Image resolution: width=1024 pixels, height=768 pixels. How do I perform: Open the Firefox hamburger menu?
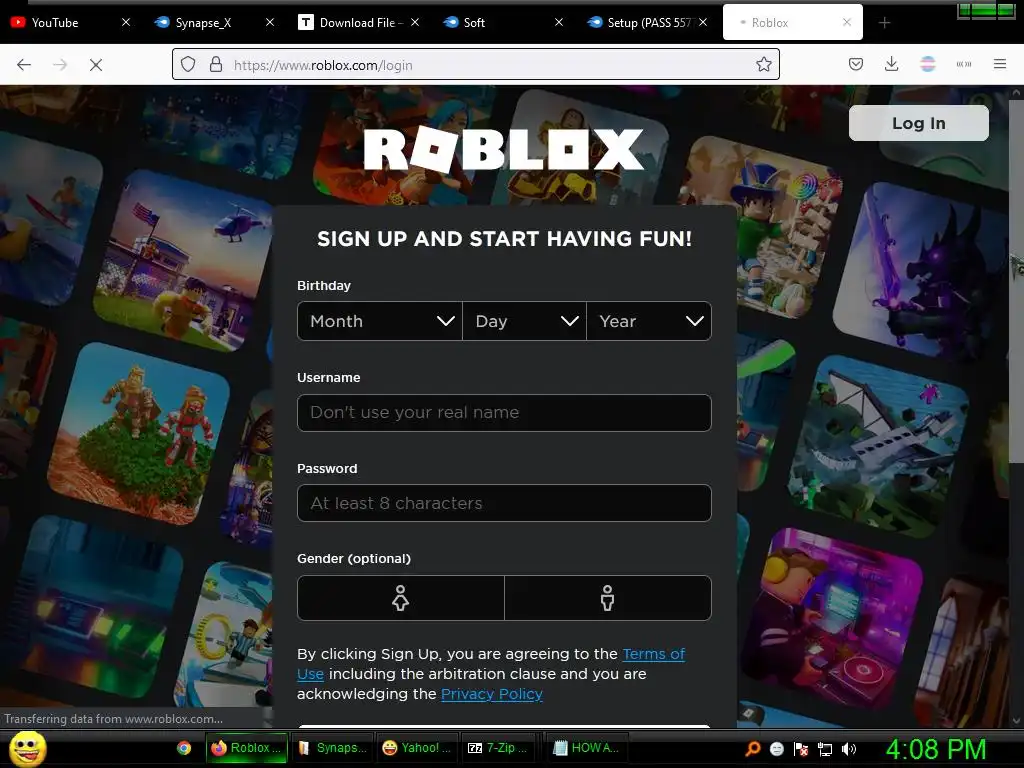(x=1000, y=64)
